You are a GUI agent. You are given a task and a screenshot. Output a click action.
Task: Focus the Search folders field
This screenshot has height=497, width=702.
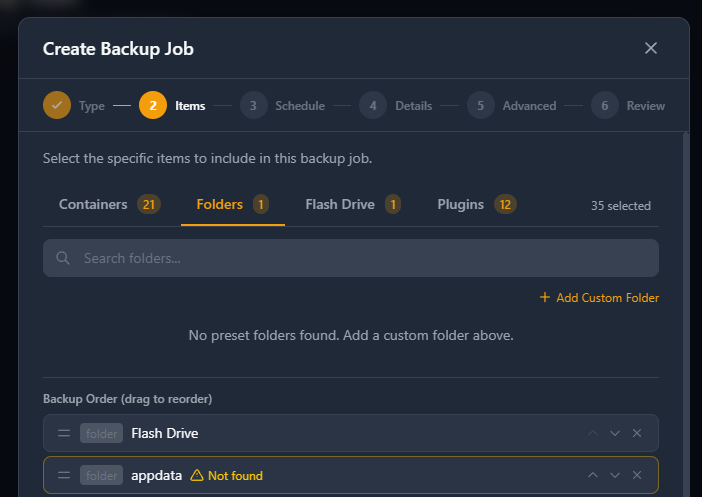351,258
